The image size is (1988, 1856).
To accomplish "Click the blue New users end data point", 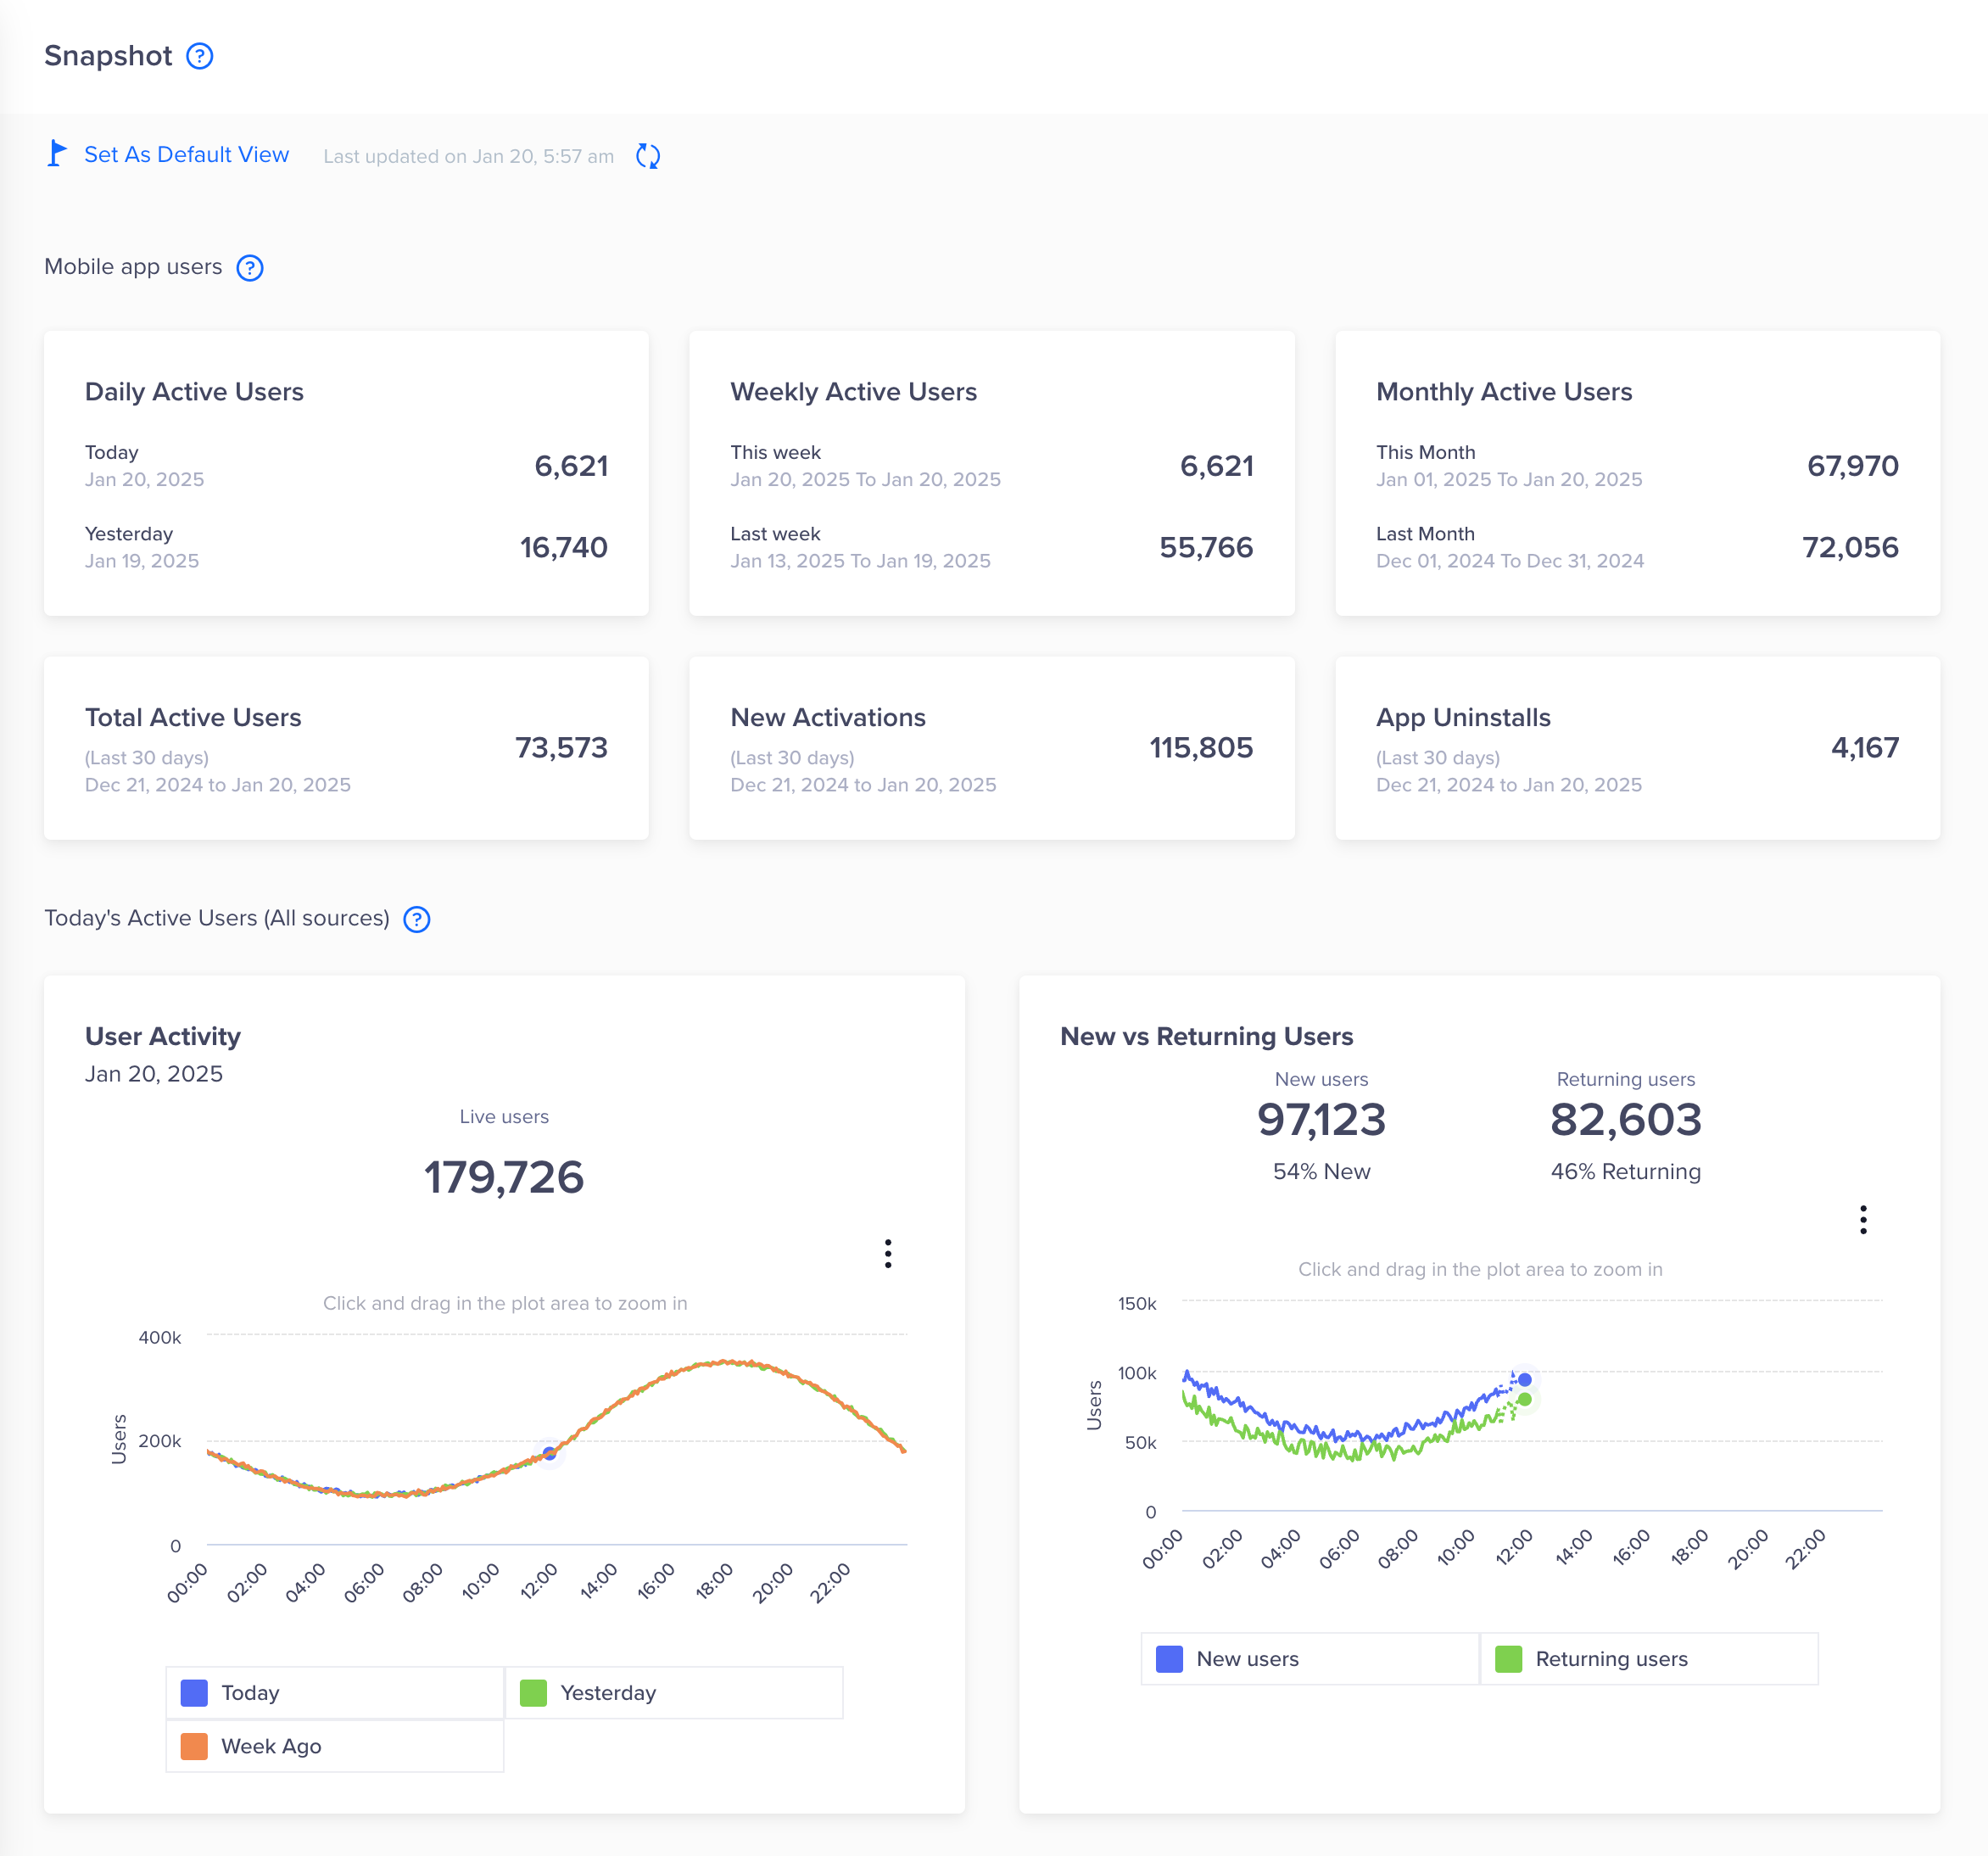I will [x=1525, y=1379].
